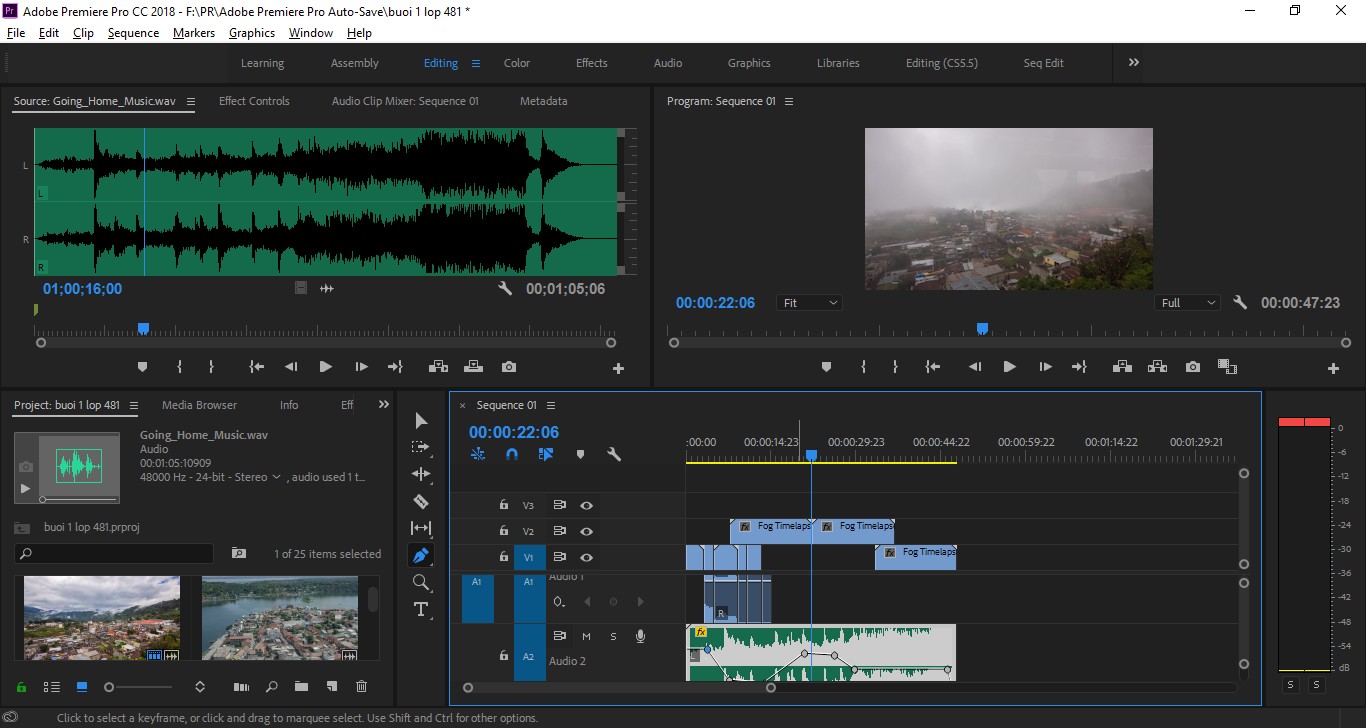Play the Source monitor clip
The width and height of the screenshot is (1366, 728).
[325, 367]
